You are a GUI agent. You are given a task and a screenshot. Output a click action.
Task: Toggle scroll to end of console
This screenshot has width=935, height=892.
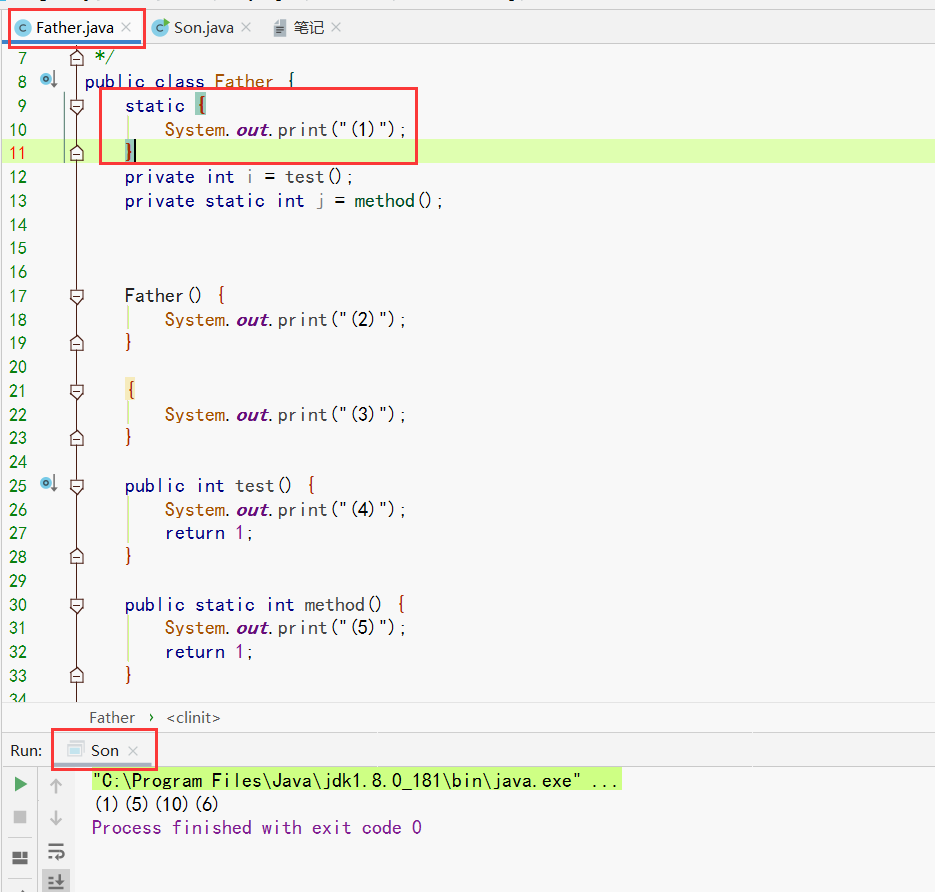pyautogui.click(x=56, y=881)
